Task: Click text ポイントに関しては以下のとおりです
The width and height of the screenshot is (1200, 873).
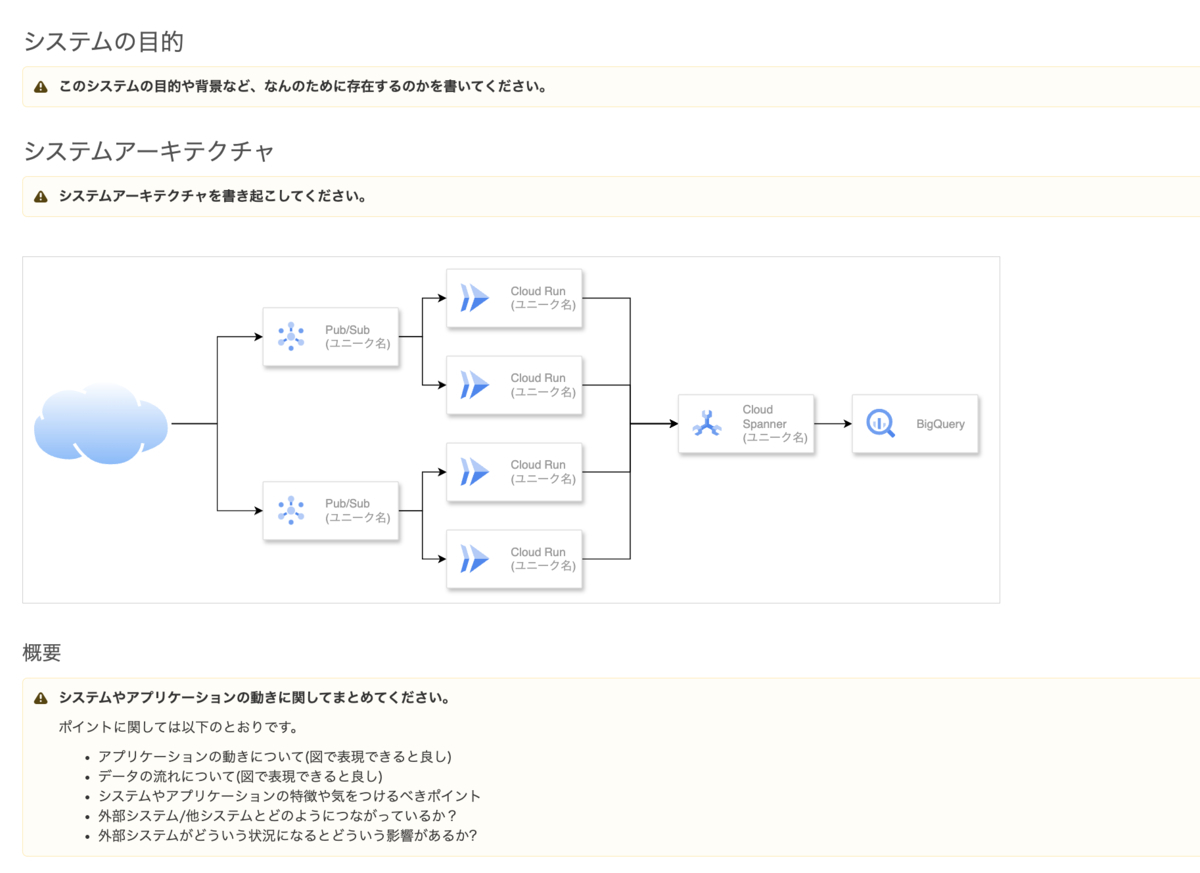Action: pyautogui.click(x=178, y=727)
